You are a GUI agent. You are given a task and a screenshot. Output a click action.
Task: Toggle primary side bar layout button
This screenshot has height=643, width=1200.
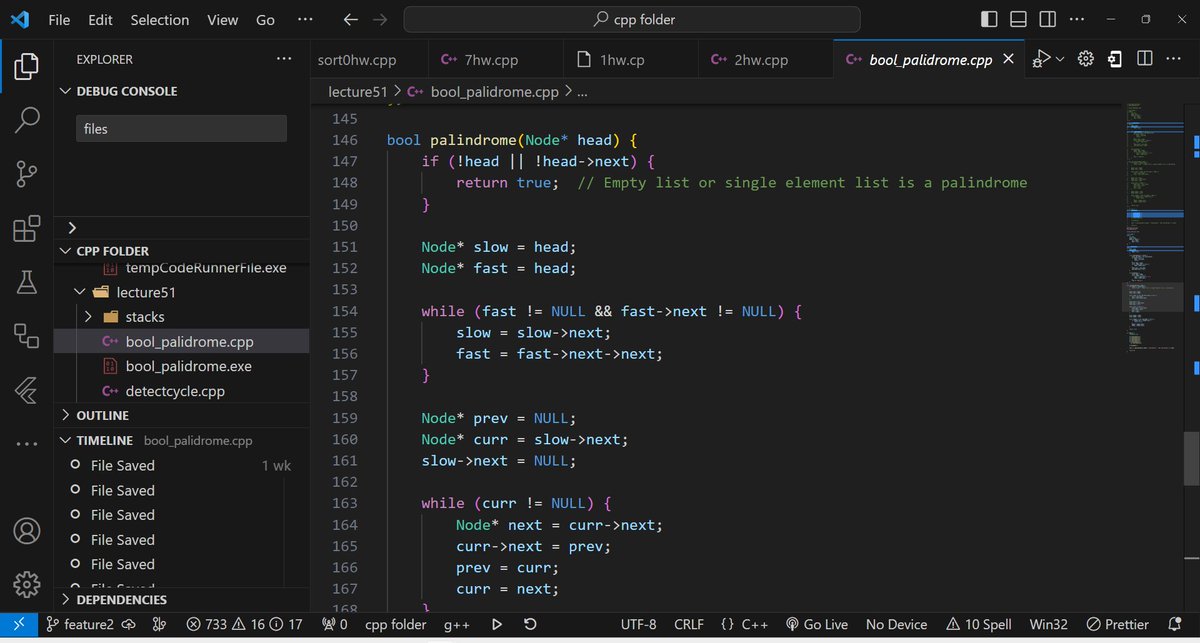(x=989, y=19)
